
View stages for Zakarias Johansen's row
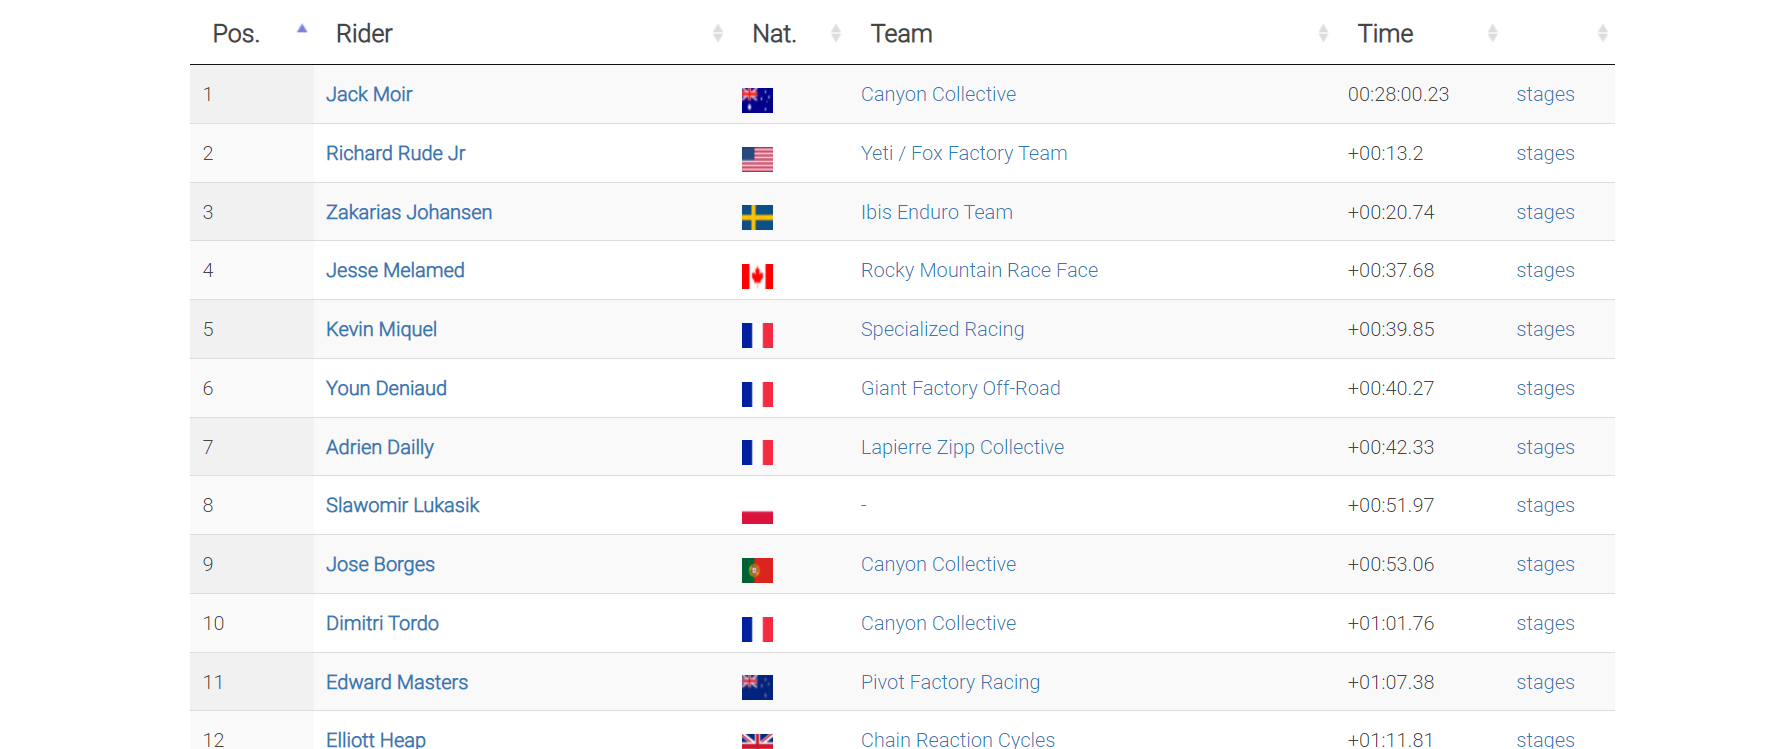1545,212
